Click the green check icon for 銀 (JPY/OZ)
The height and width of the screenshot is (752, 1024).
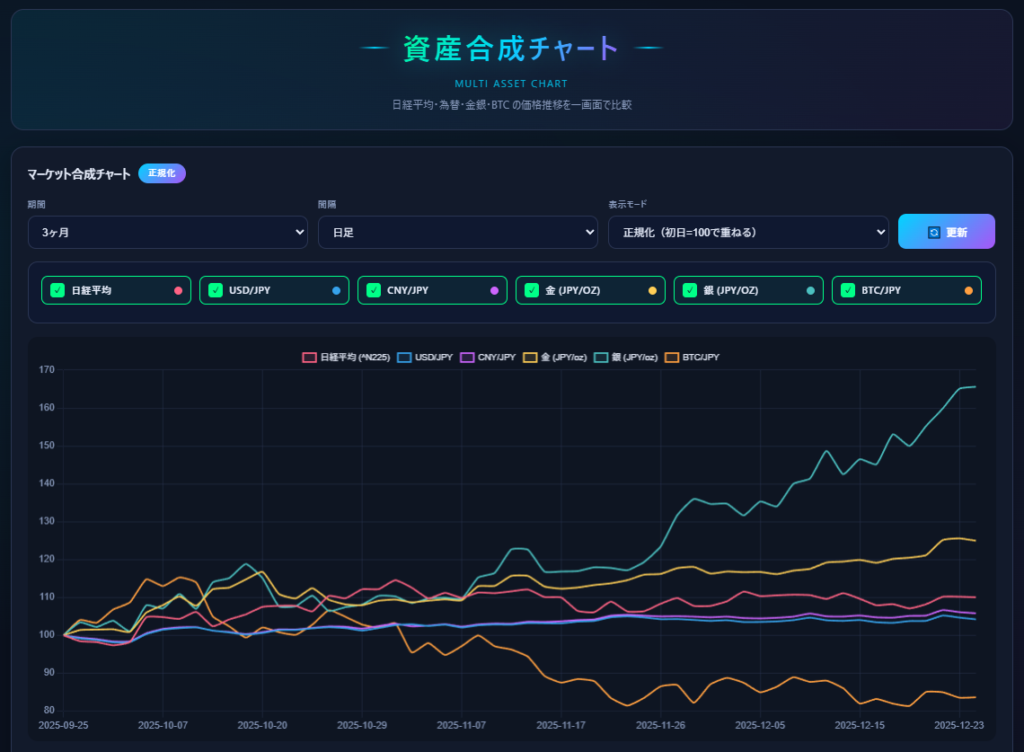click(x=690, y=291)
